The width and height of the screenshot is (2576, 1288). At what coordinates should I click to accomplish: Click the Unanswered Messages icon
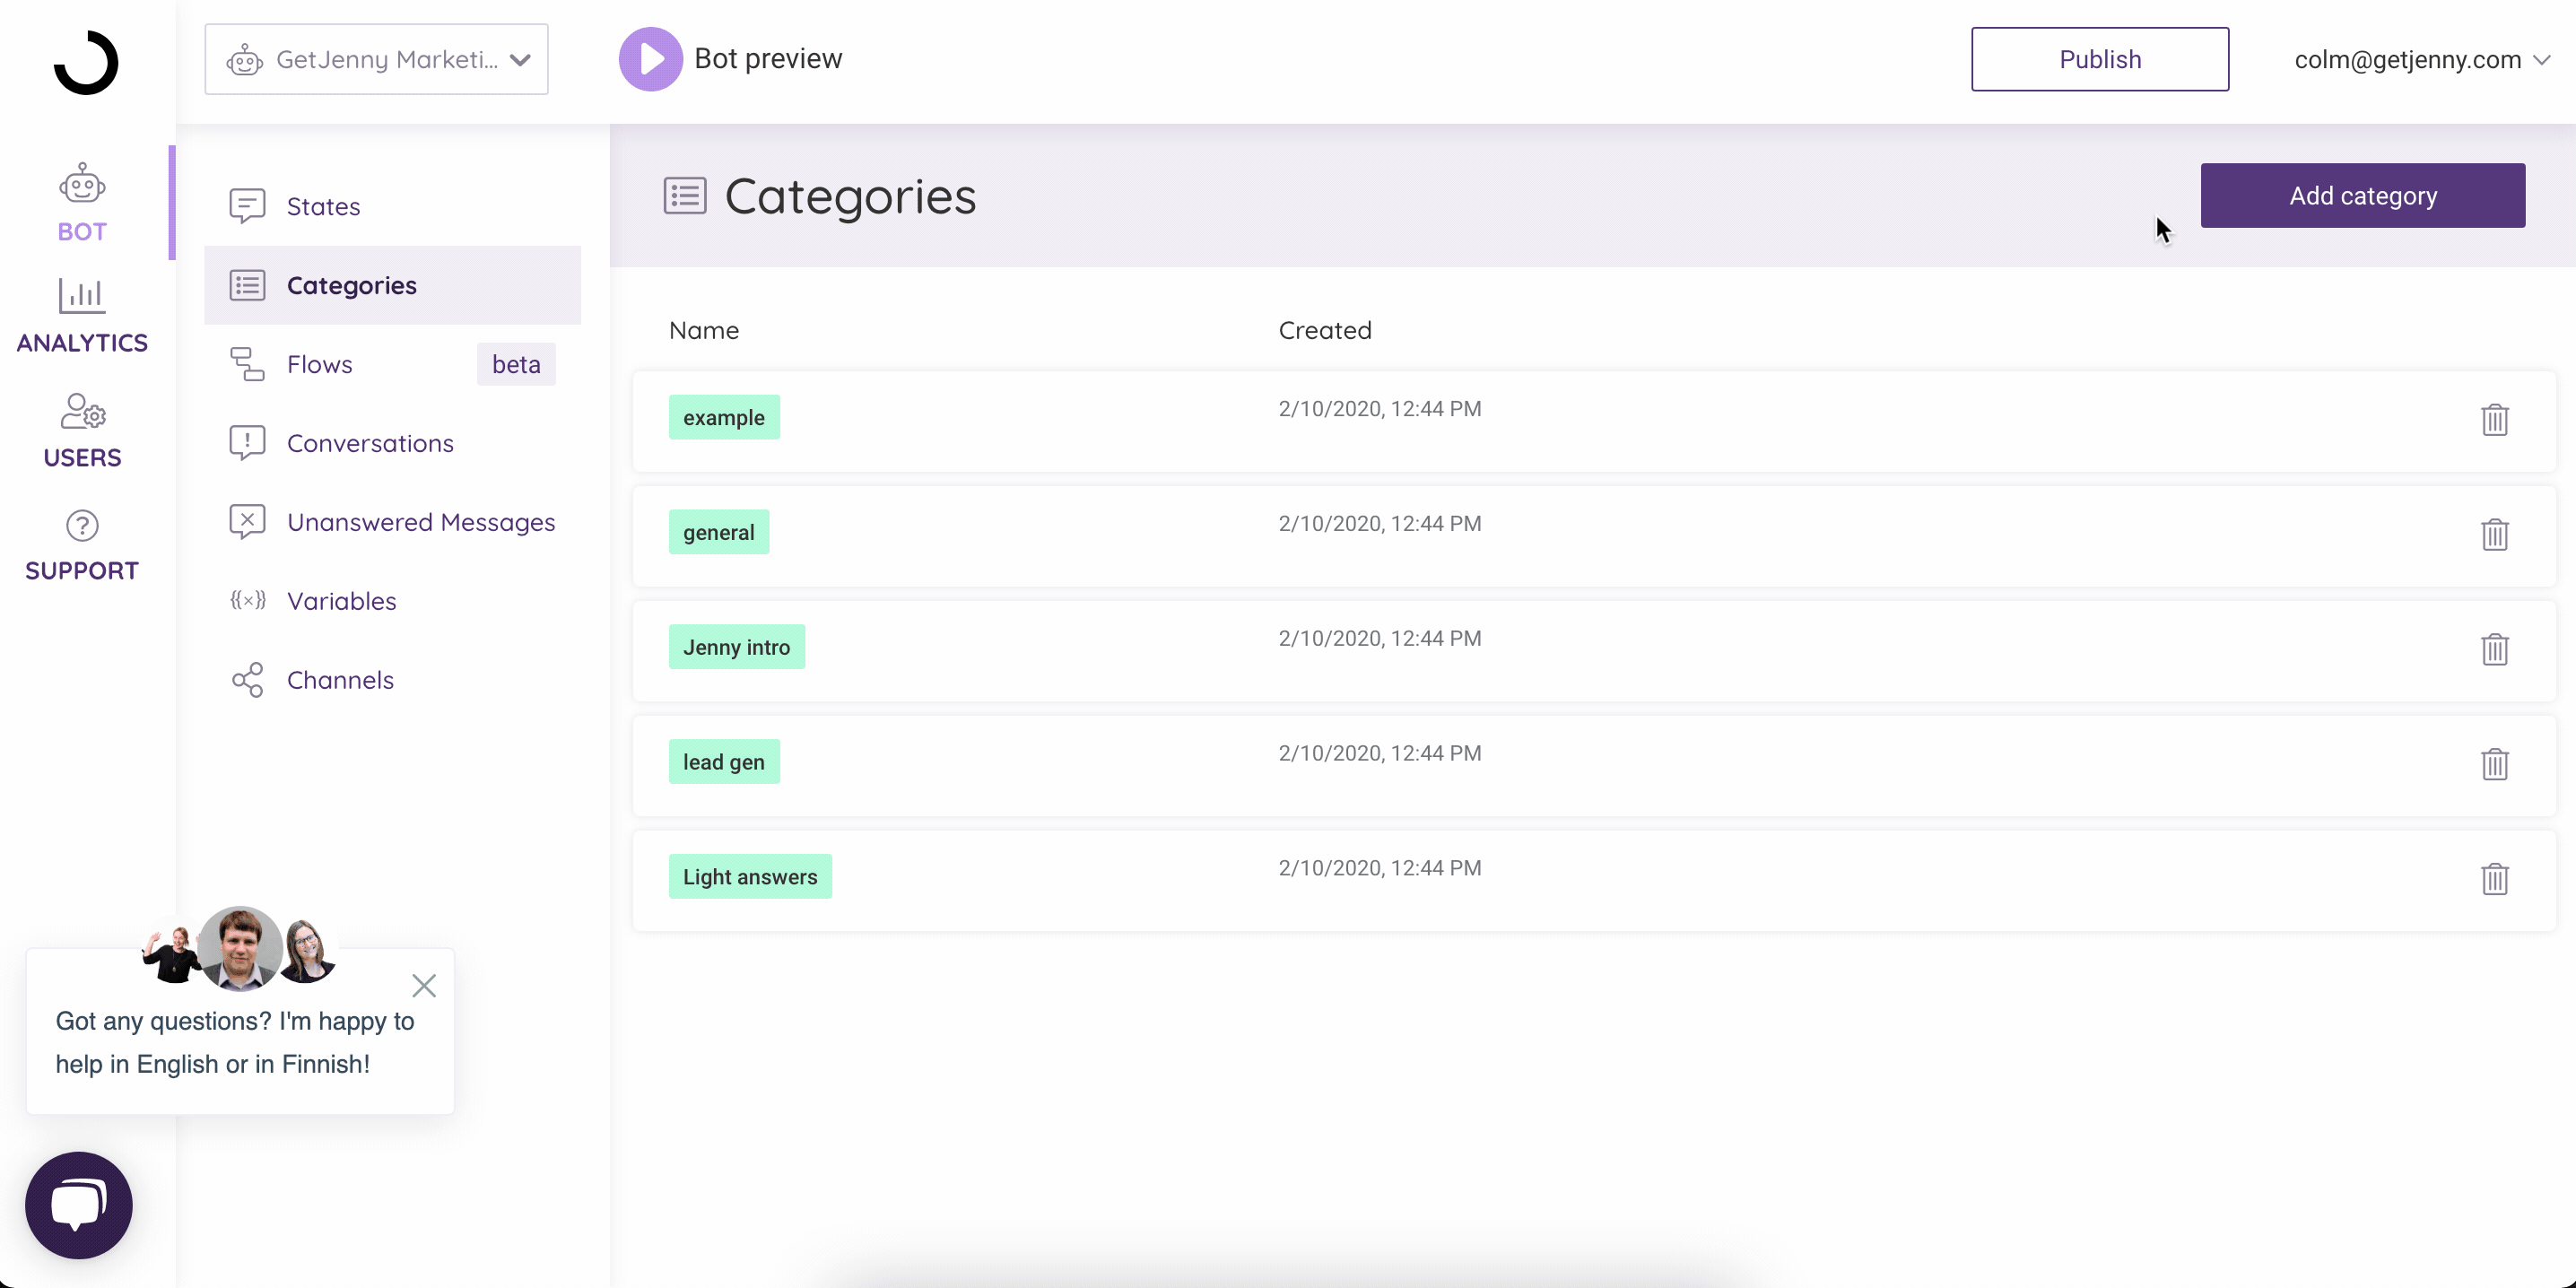pos(247,521)
